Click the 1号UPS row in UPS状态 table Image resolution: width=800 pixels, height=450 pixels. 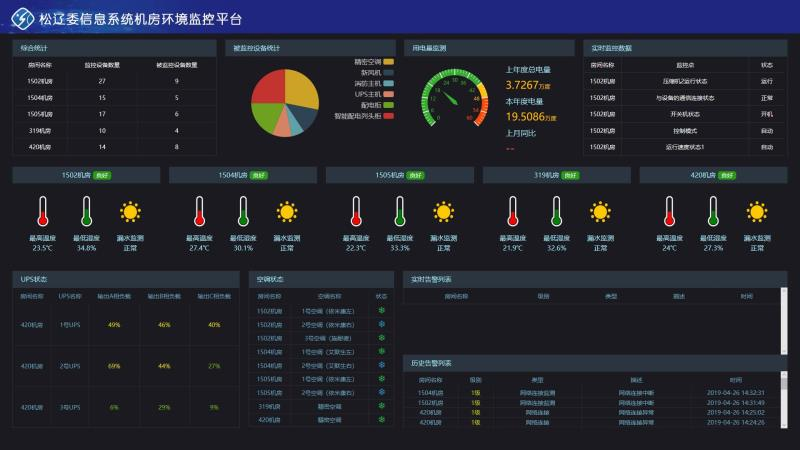tap(127, 325)
